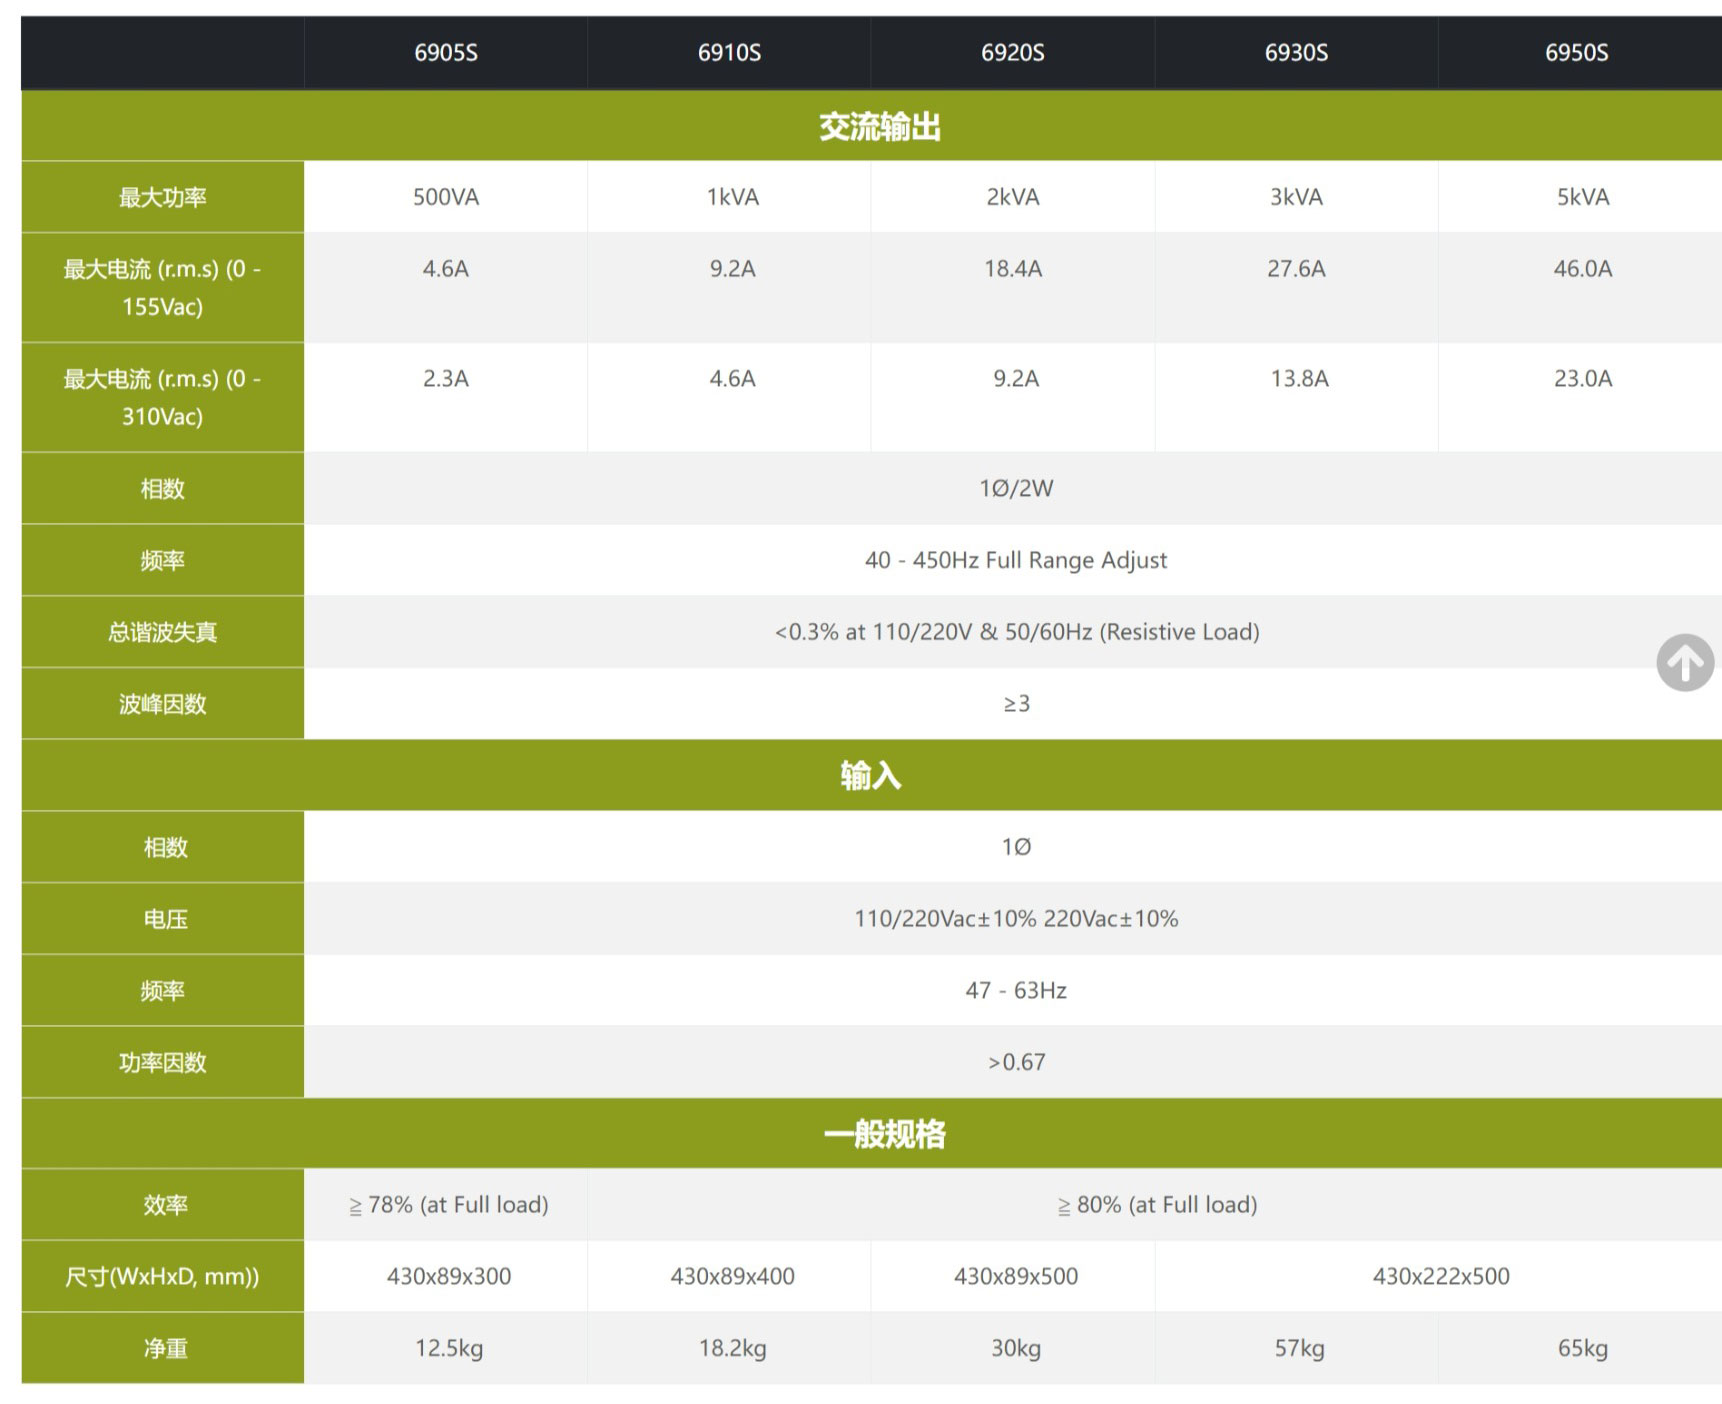Click the 交流输出 section header
1722x1404 pixels.
tap(879, 127)
